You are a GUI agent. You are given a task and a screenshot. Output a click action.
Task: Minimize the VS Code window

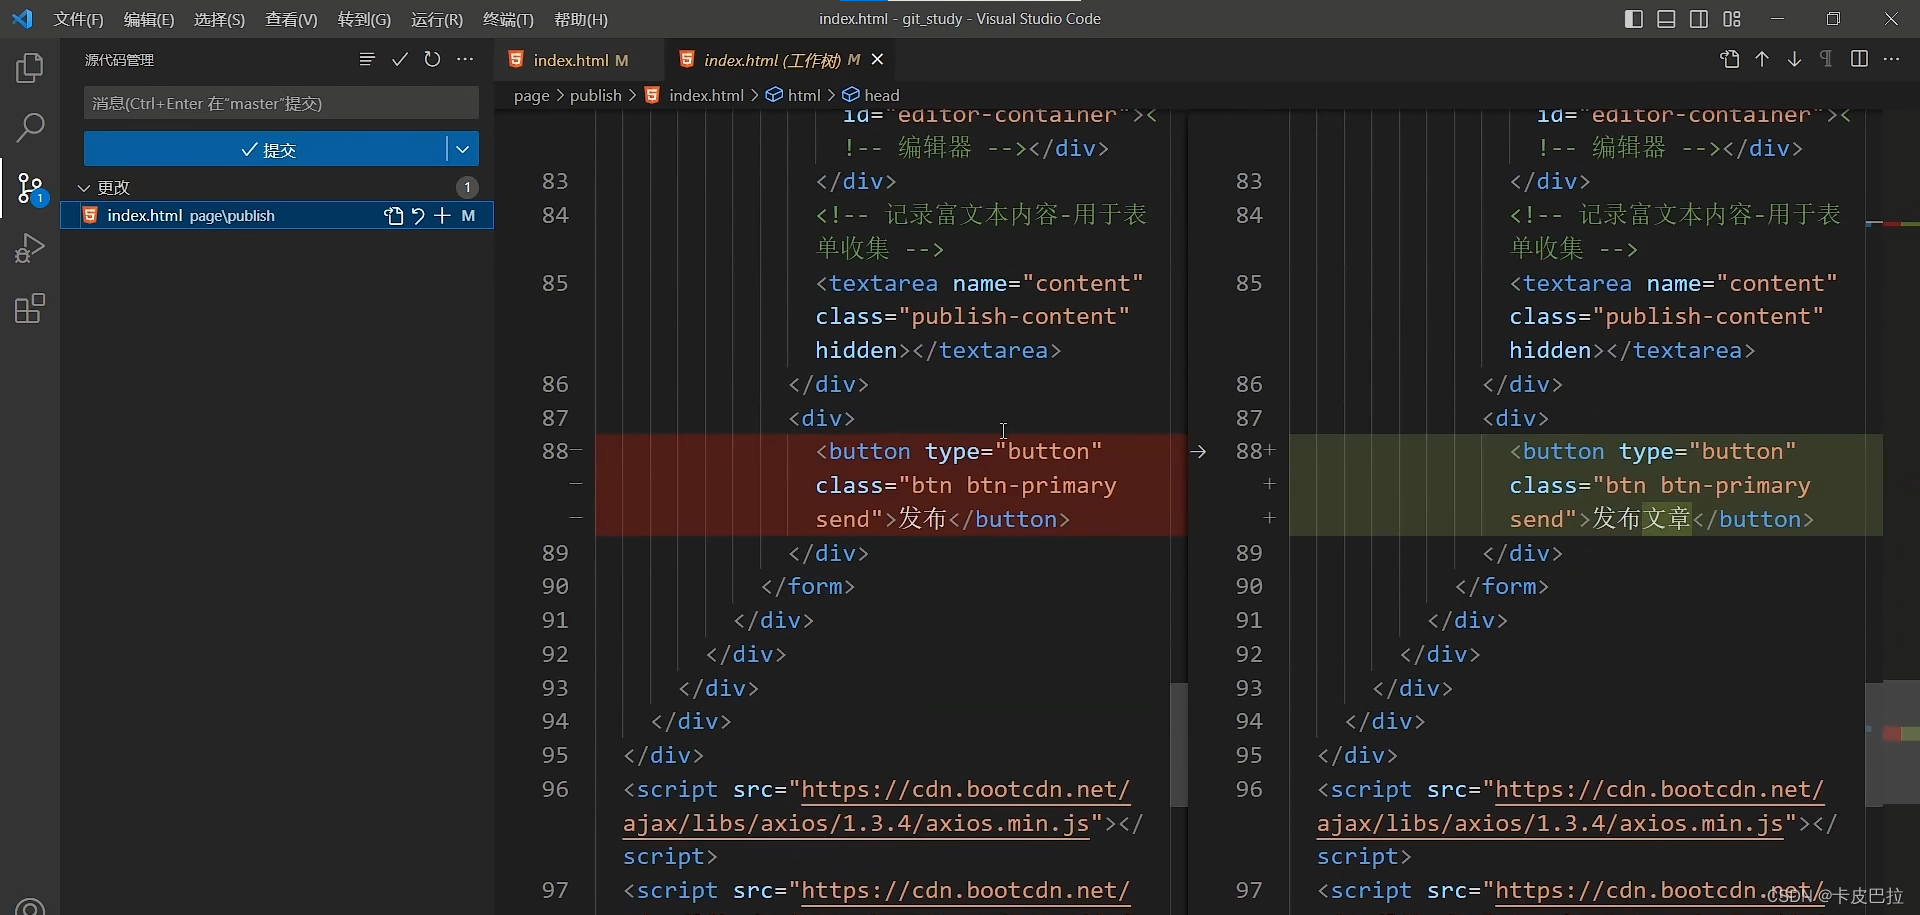tap(1777, 19)
